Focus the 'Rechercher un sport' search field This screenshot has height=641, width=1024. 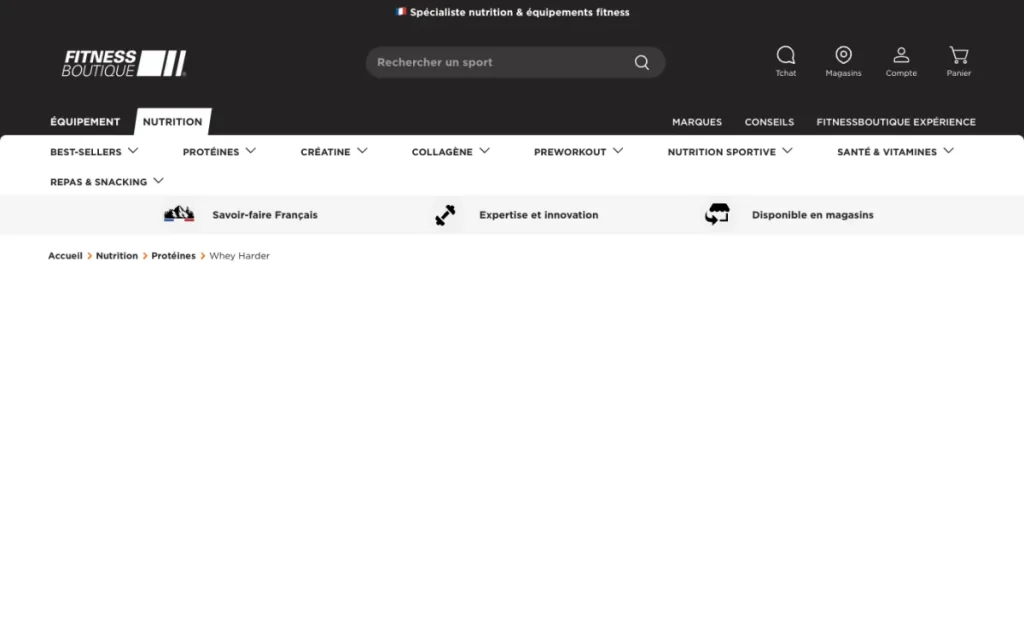coord(515,63)
